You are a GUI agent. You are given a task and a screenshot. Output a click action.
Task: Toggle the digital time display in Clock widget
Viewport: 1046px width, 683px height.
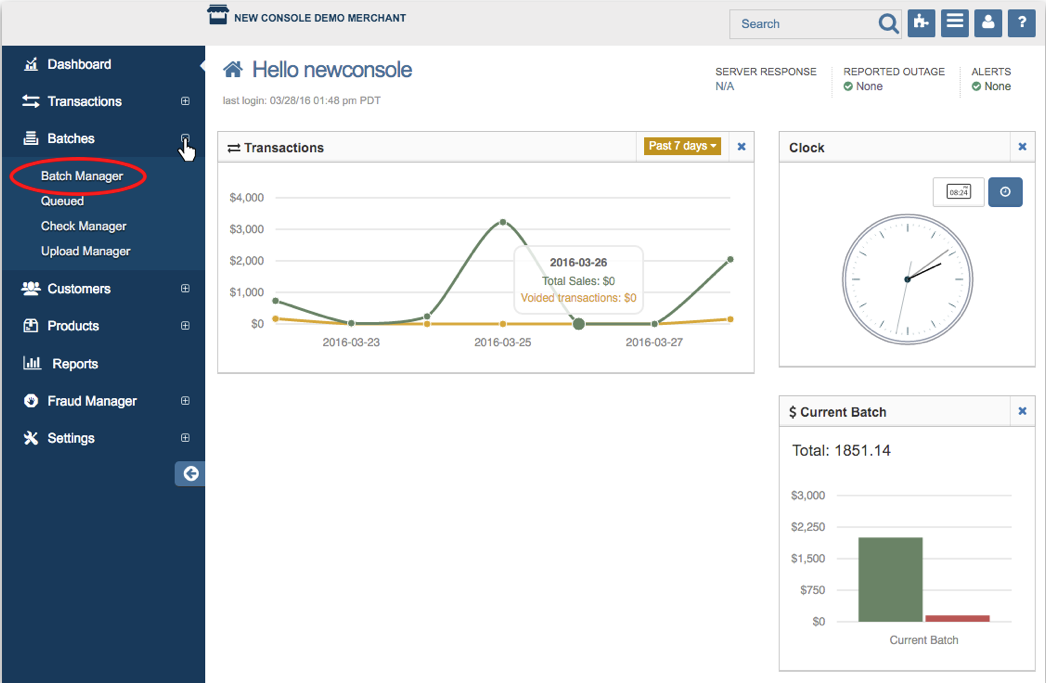pyautogui.click(x=958, y=191)
